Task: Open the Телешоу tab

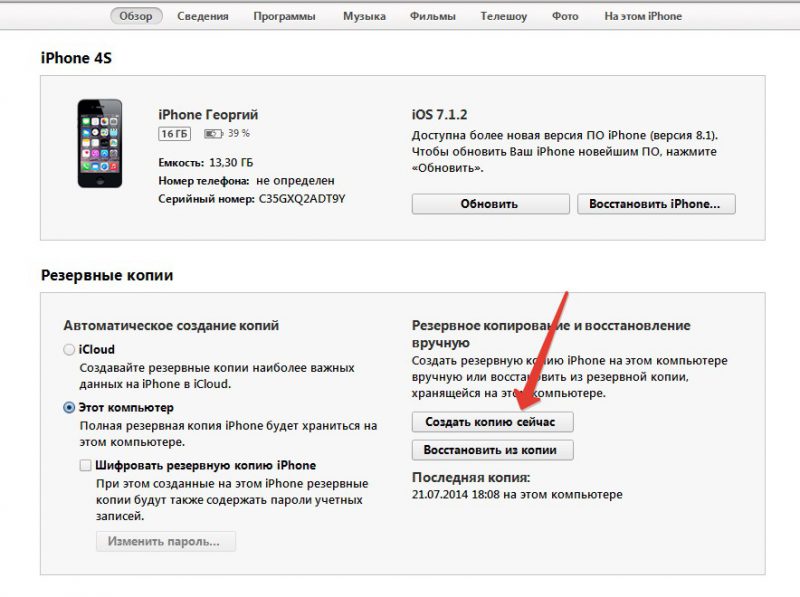Action: 504,16
